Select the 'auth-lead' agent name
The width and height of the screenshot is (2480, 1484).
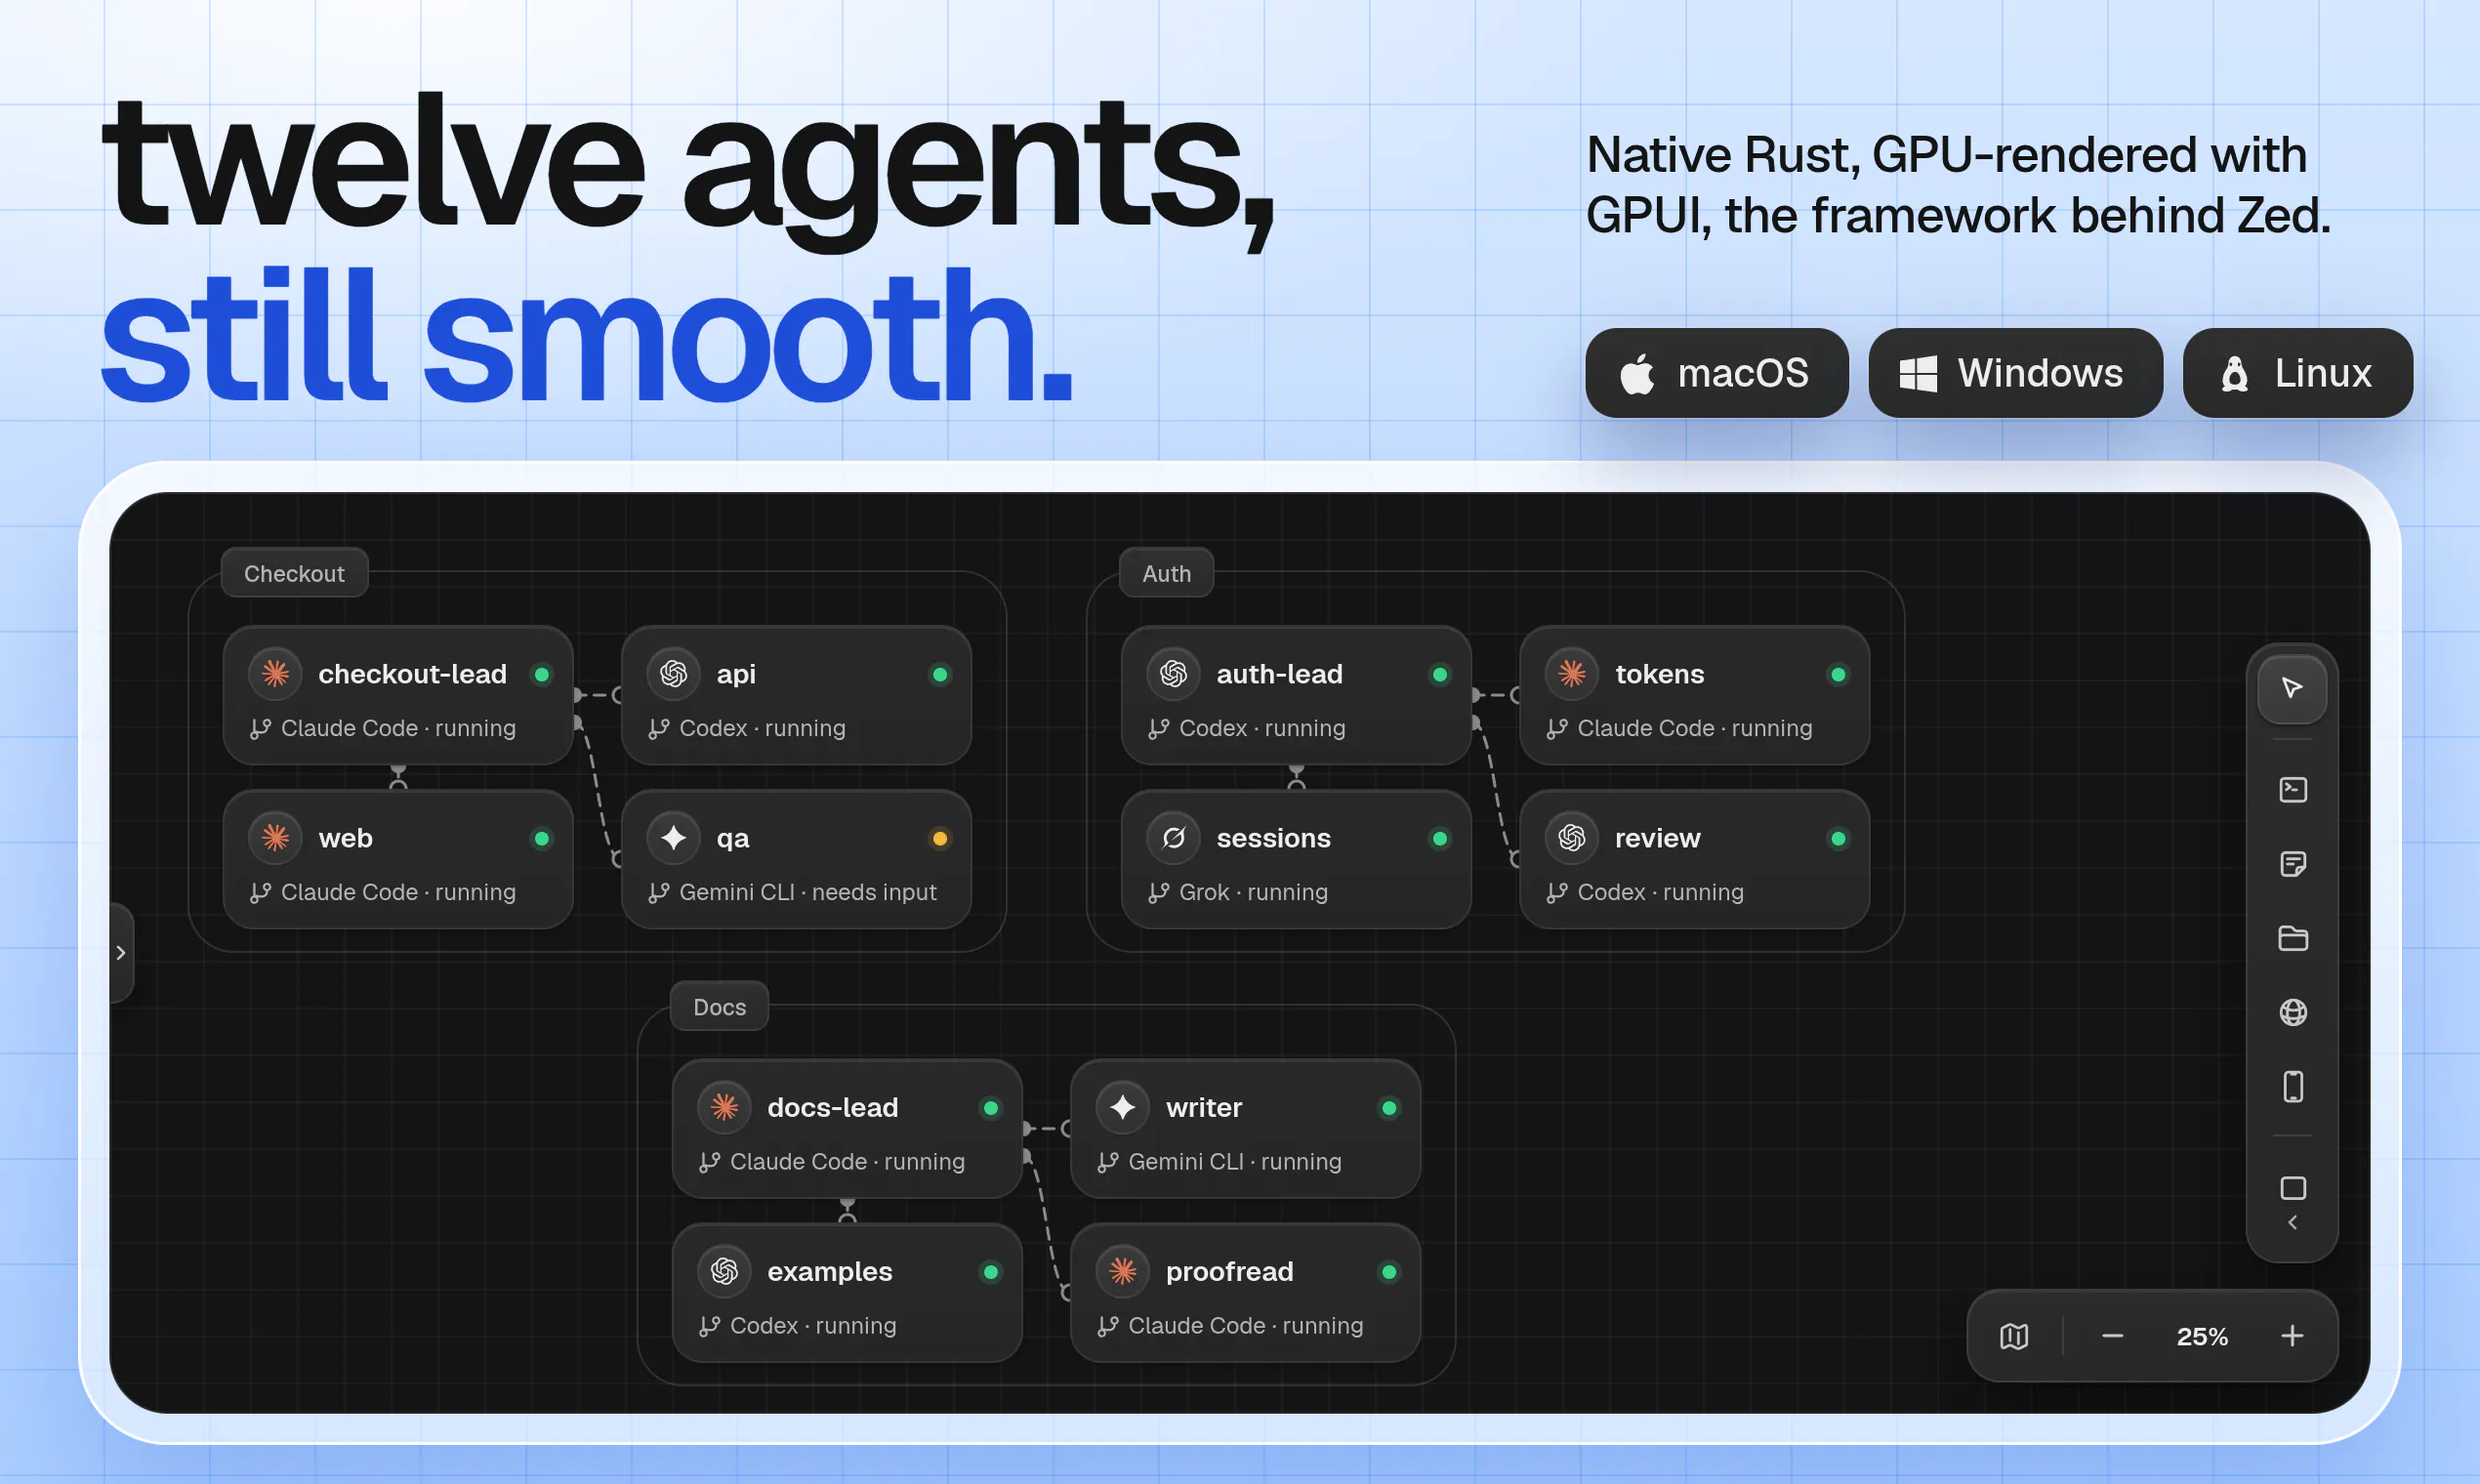1279,674
